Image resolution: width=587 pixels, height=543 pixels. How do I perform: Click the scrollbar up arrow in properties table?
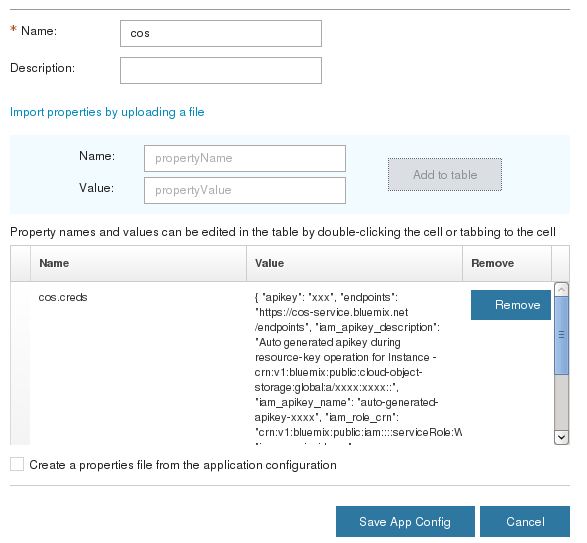[x=561, y=289]
